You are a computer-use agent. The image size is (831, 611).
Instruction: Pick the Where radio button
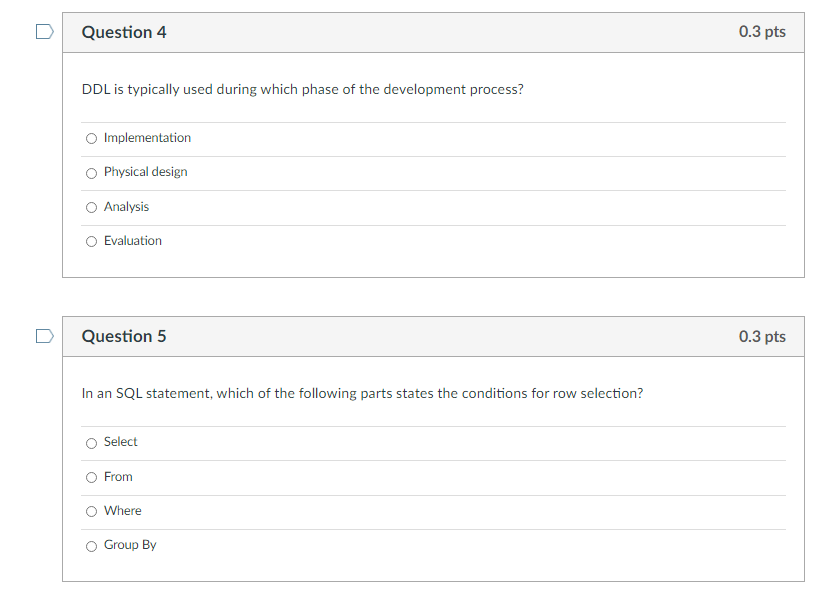(x=92, y=511)
